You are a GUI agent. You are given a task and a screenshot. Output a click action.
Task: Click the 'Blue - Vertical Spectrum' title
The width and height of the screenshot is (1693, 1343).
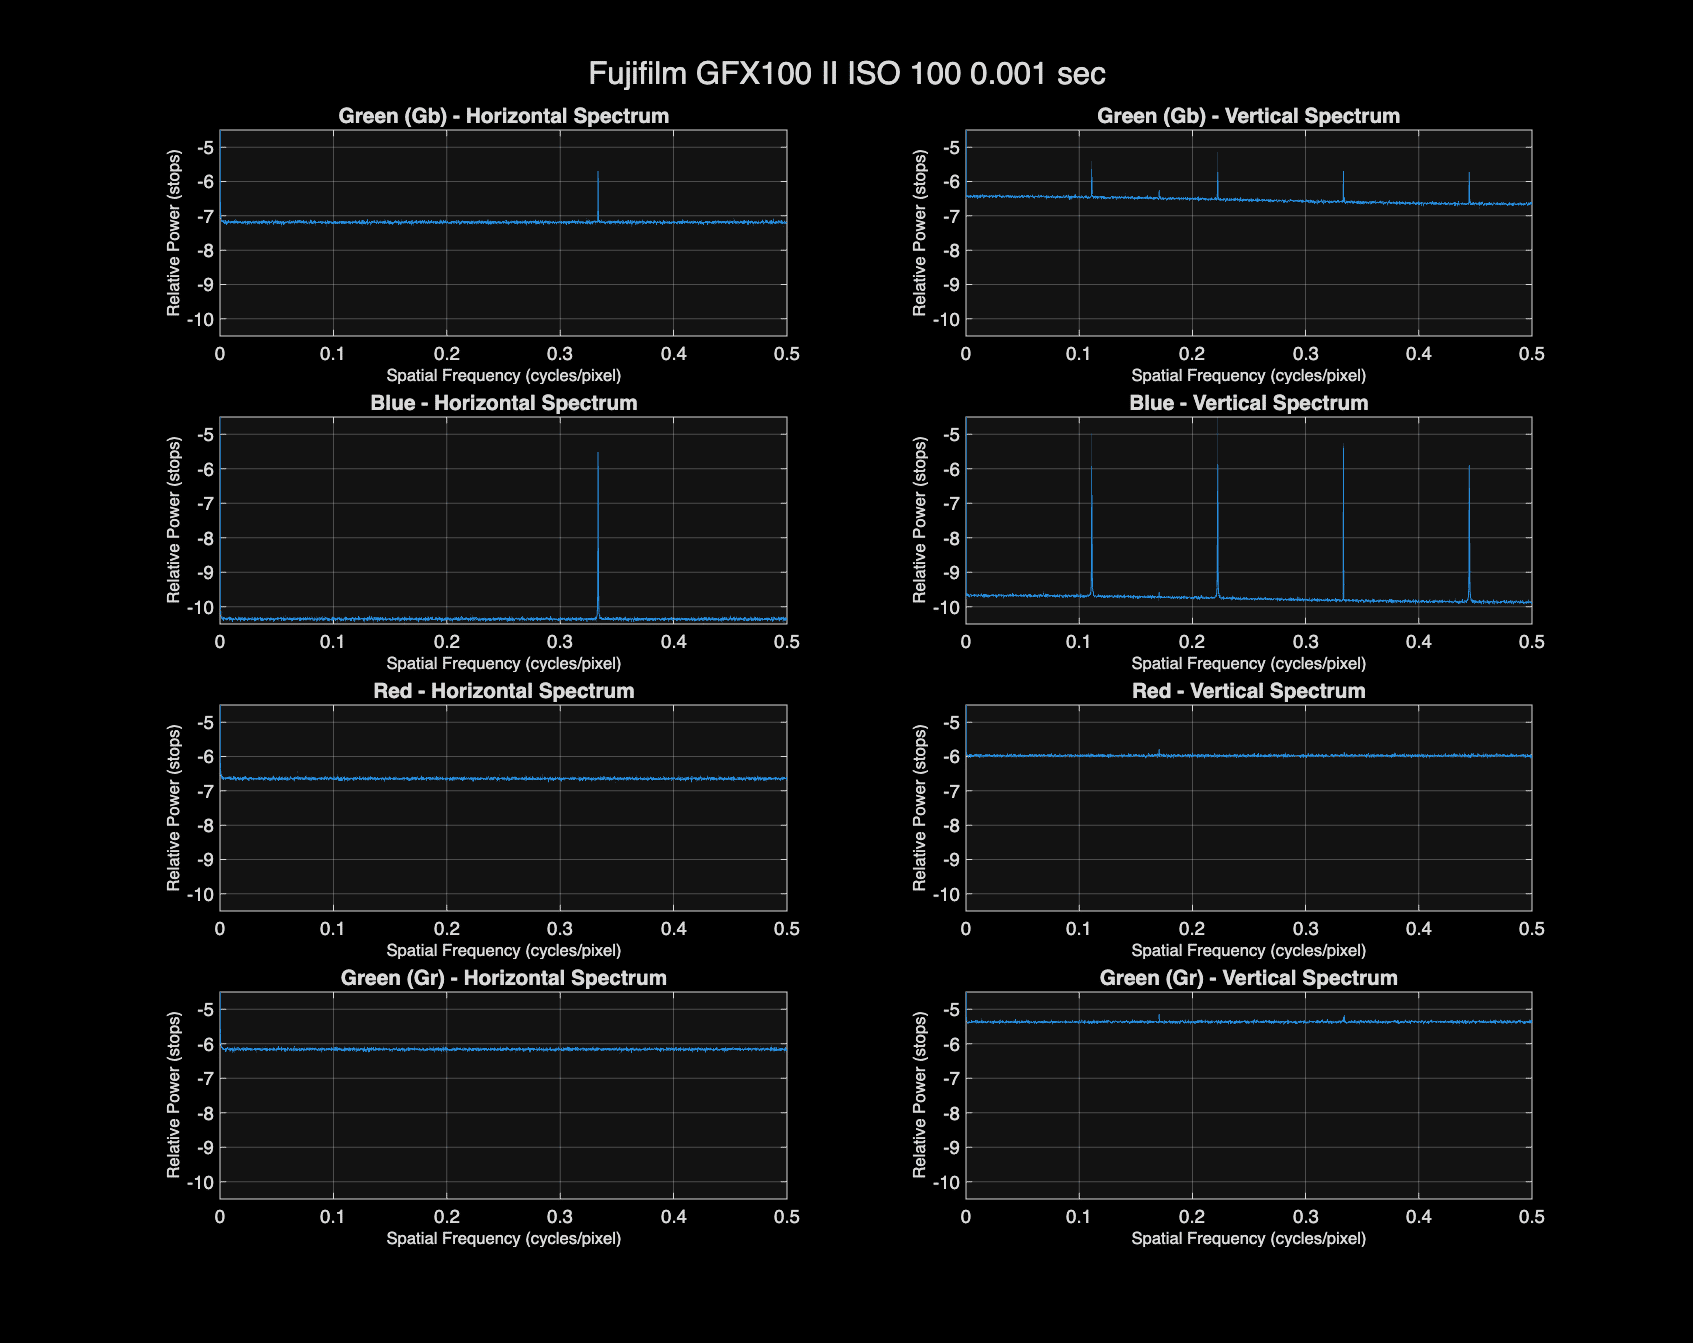pos(1248,403)
